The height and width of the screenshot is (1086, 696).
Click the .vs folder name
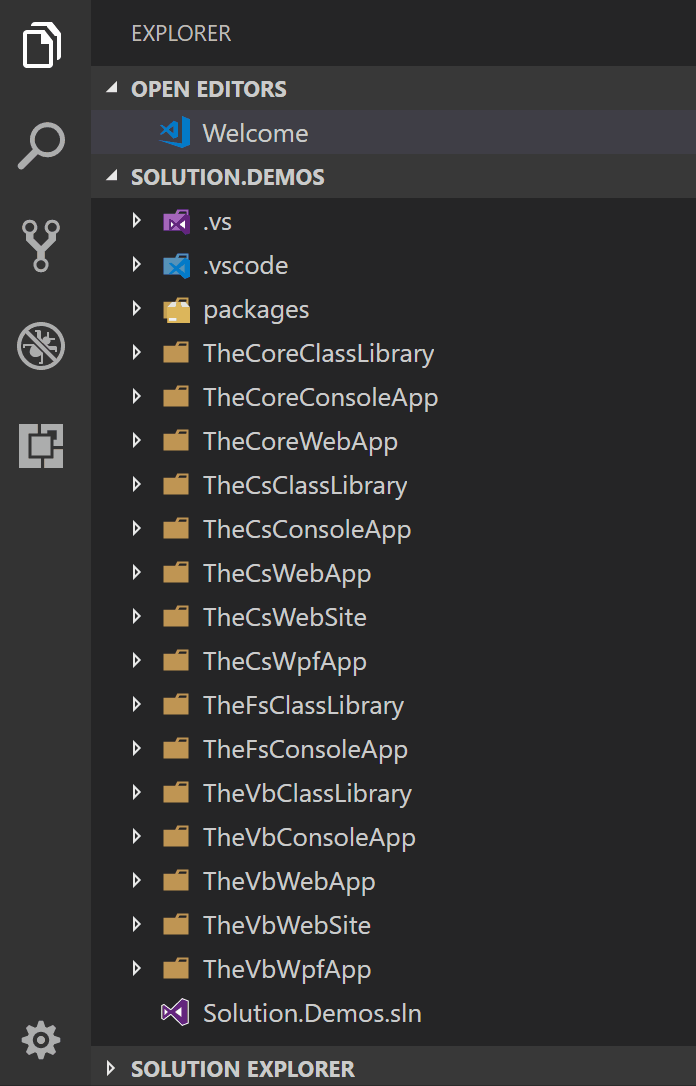point(217,222)
